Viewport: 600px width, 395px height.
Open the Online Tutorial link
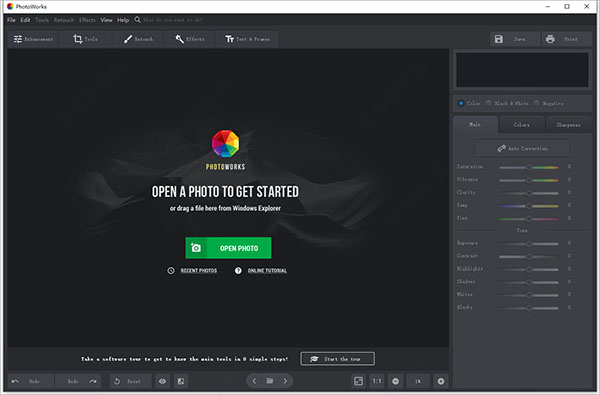tap(267, 271)
